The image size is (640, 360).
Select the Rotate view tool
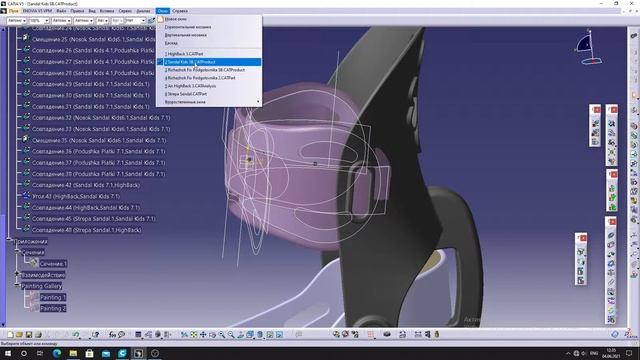tap(212, 335)
